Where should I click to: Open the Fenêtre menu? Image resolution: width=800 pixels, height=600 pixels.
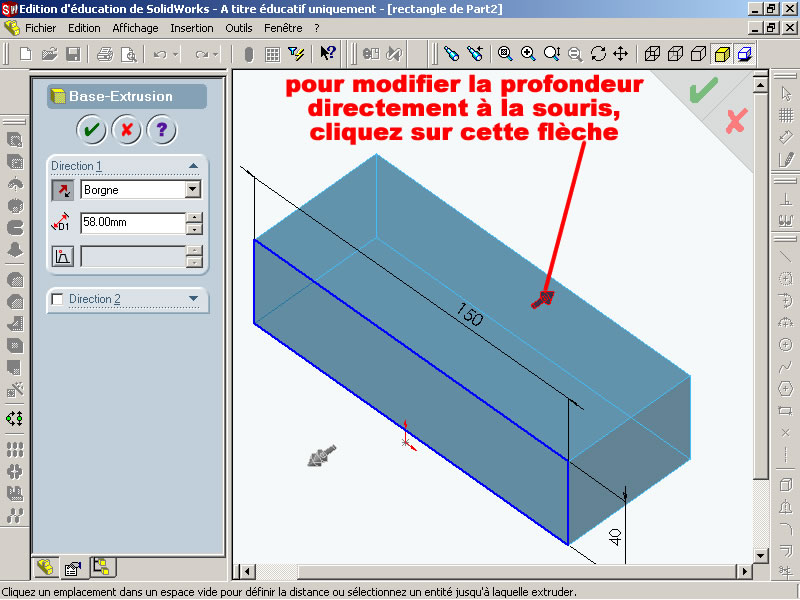[283, 28]
